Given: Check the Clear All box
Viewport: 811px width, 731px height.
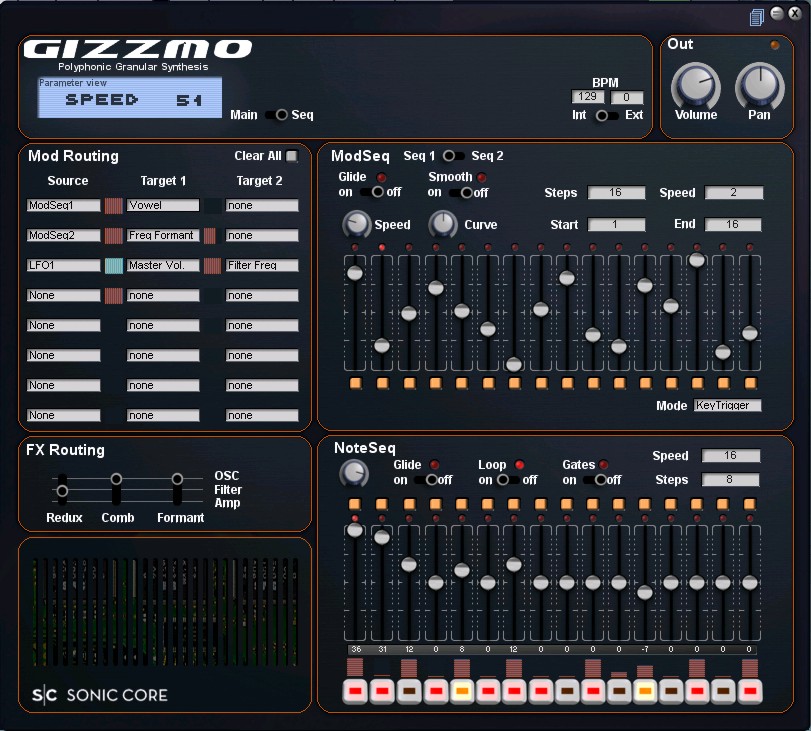Looking at the screenshot, I should click(x=292, y=156).
